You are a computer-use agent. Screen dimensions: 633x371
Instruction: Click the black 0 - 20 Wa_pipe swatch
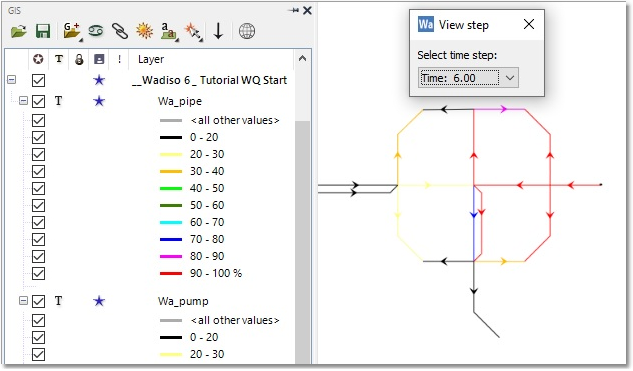tap(171, 137)
